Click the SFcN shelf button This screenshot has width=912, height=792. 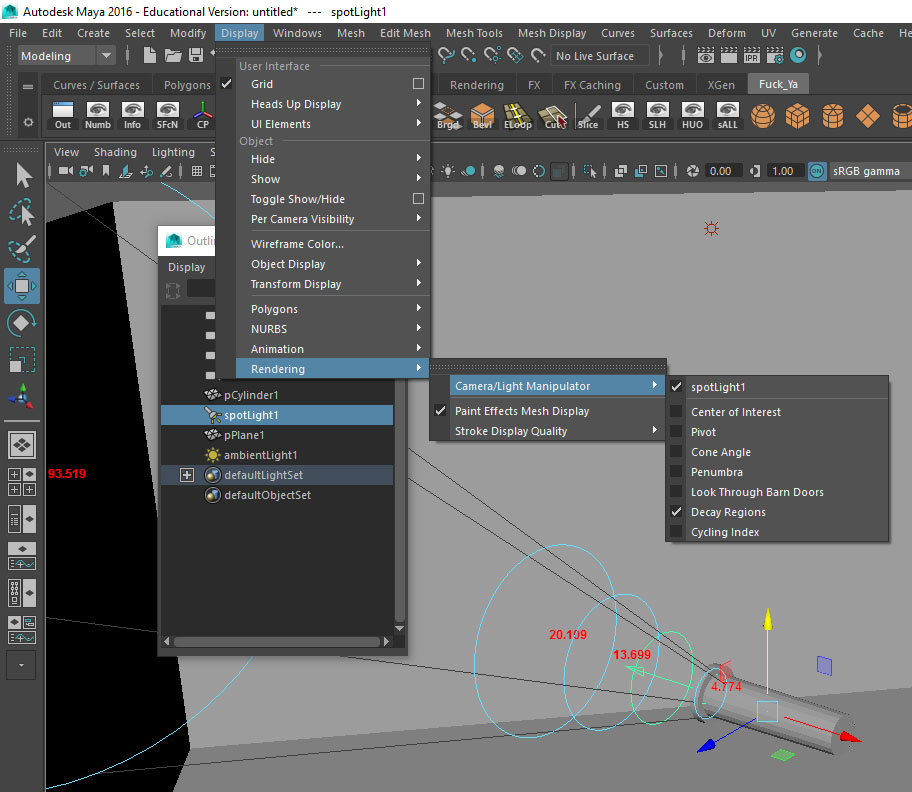tap(168, 115)
